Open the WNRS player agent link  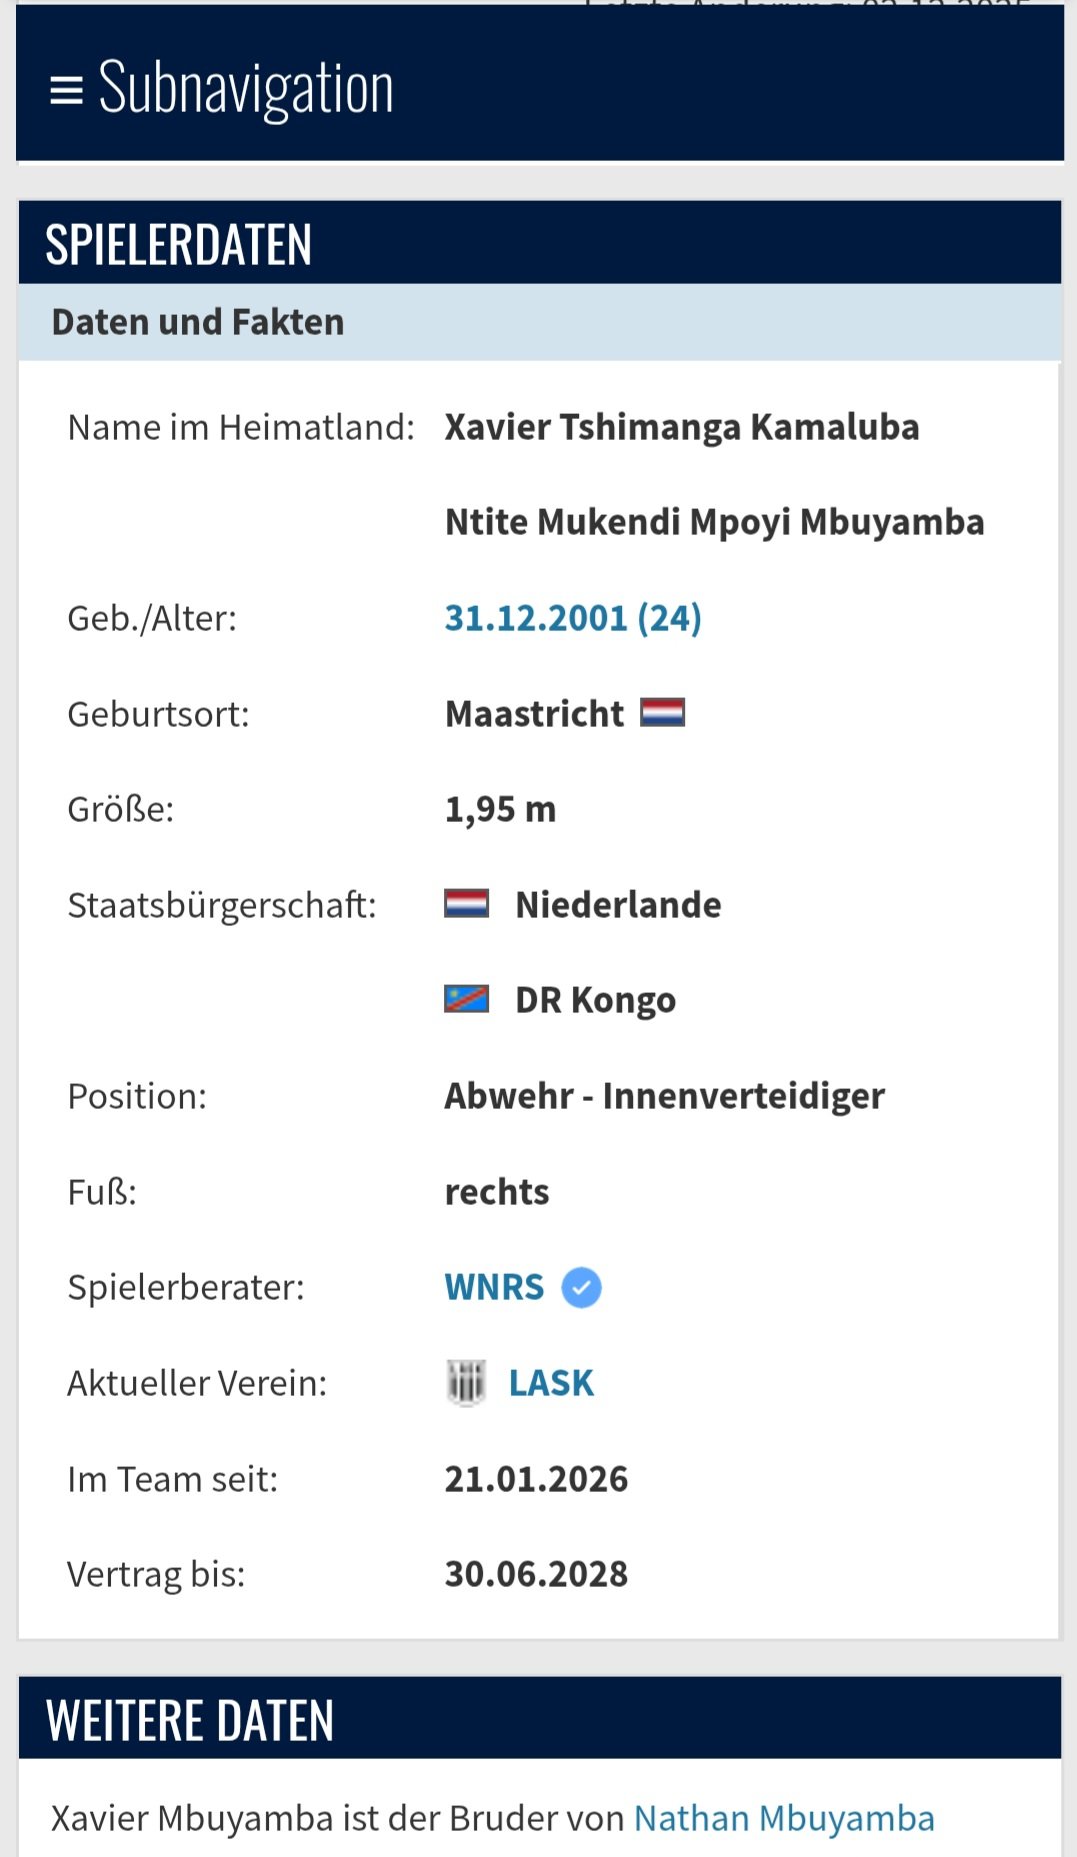[x=494, y=1287]
